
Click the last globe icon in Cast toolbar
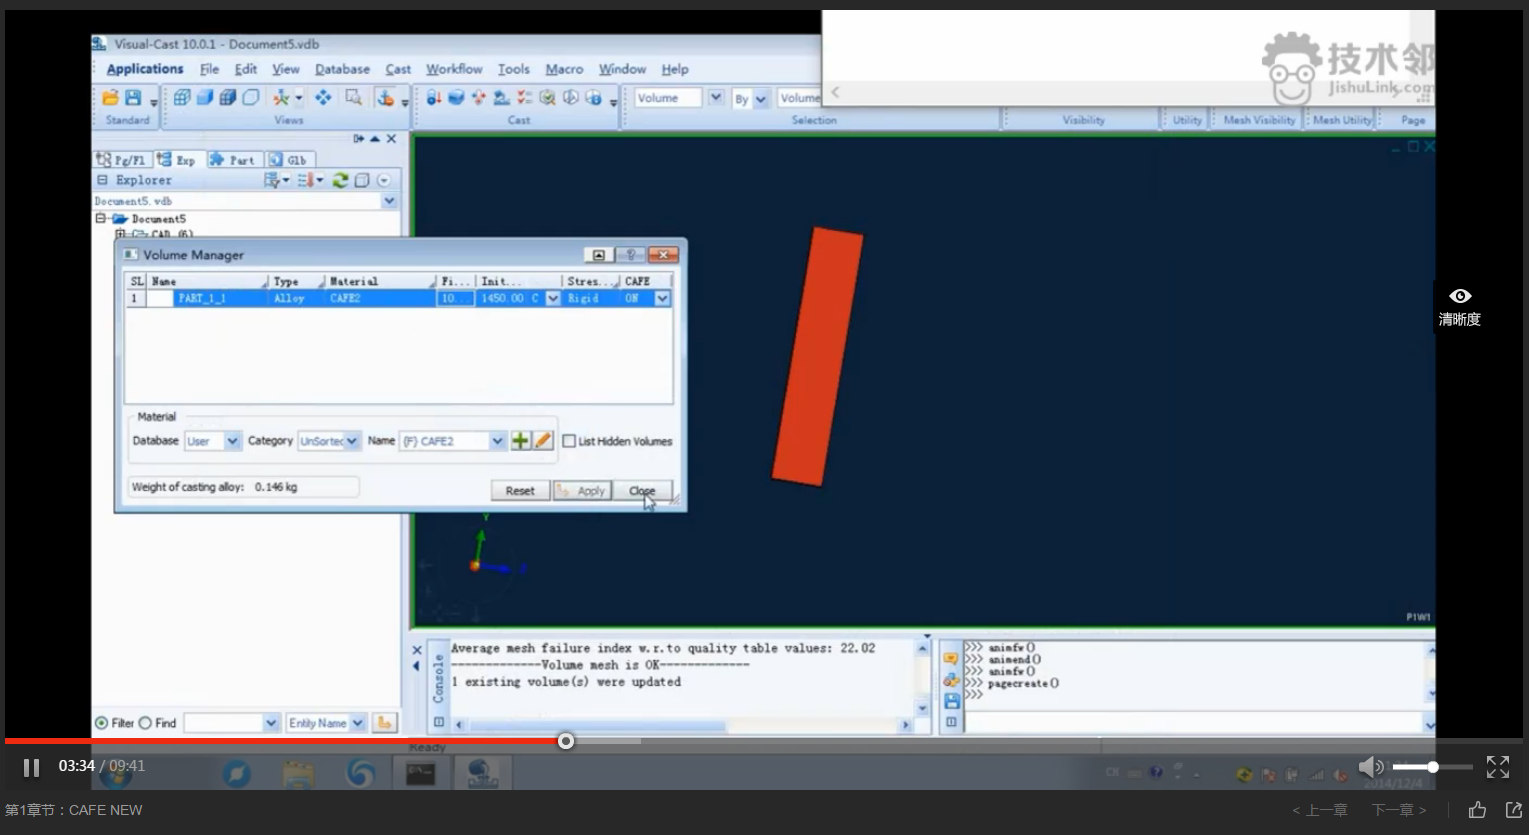593,98
